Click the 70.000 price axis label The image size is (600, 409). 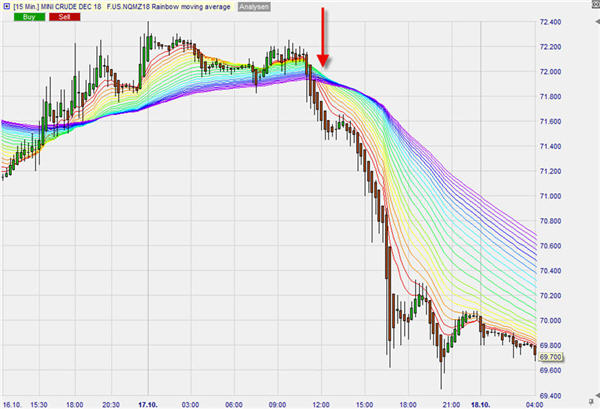(x=550, y=320)
